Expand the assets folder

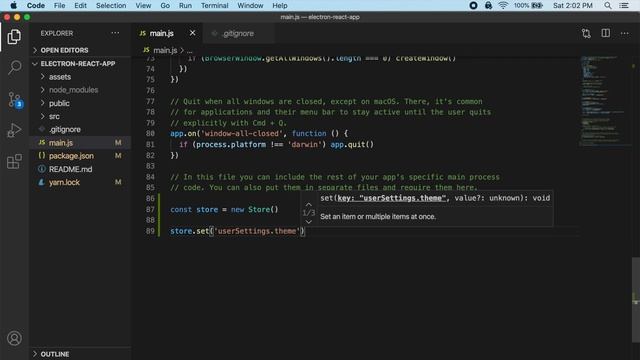(x=60, y=77)
